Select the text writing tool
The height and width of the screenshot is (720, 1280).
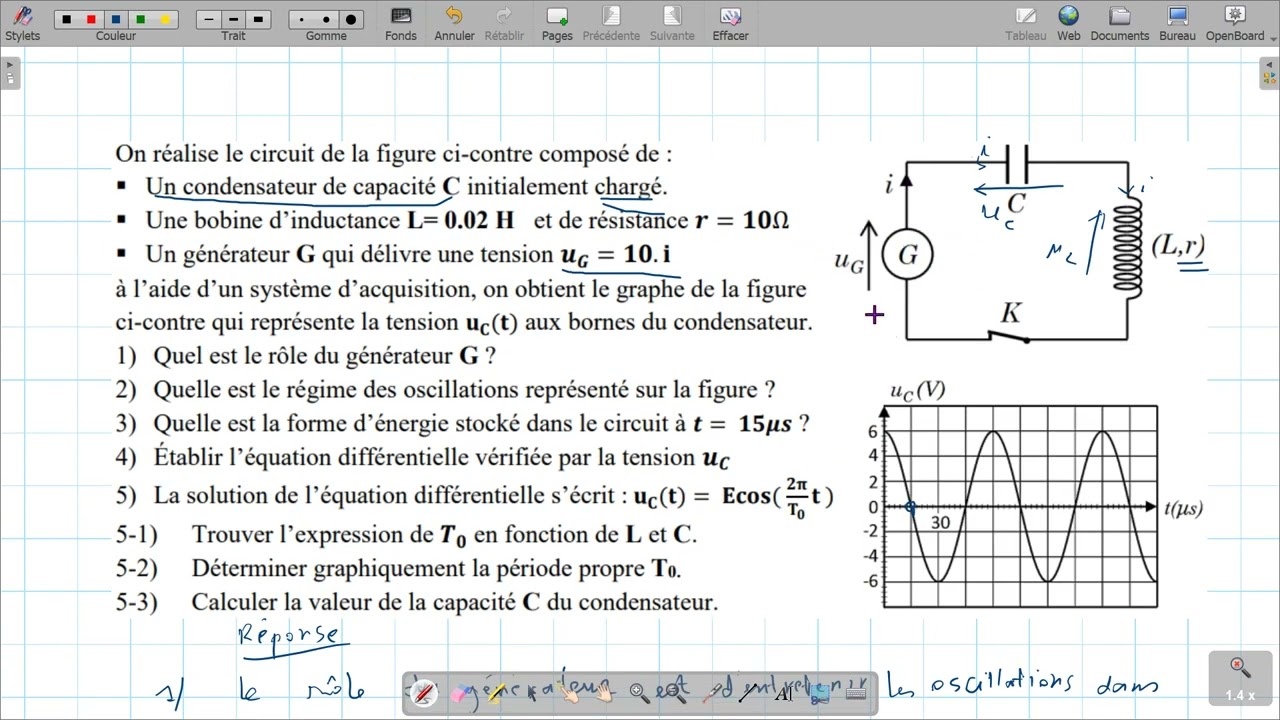(x=784, y=694)
